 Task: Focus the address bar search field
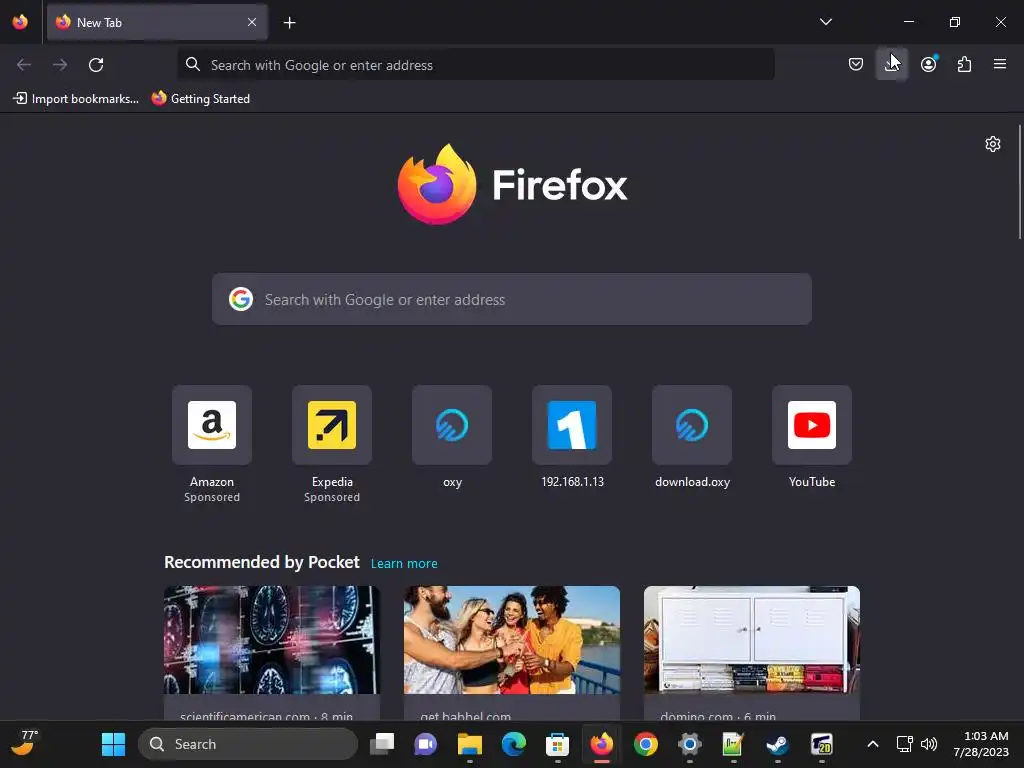[x=475, y=65]
